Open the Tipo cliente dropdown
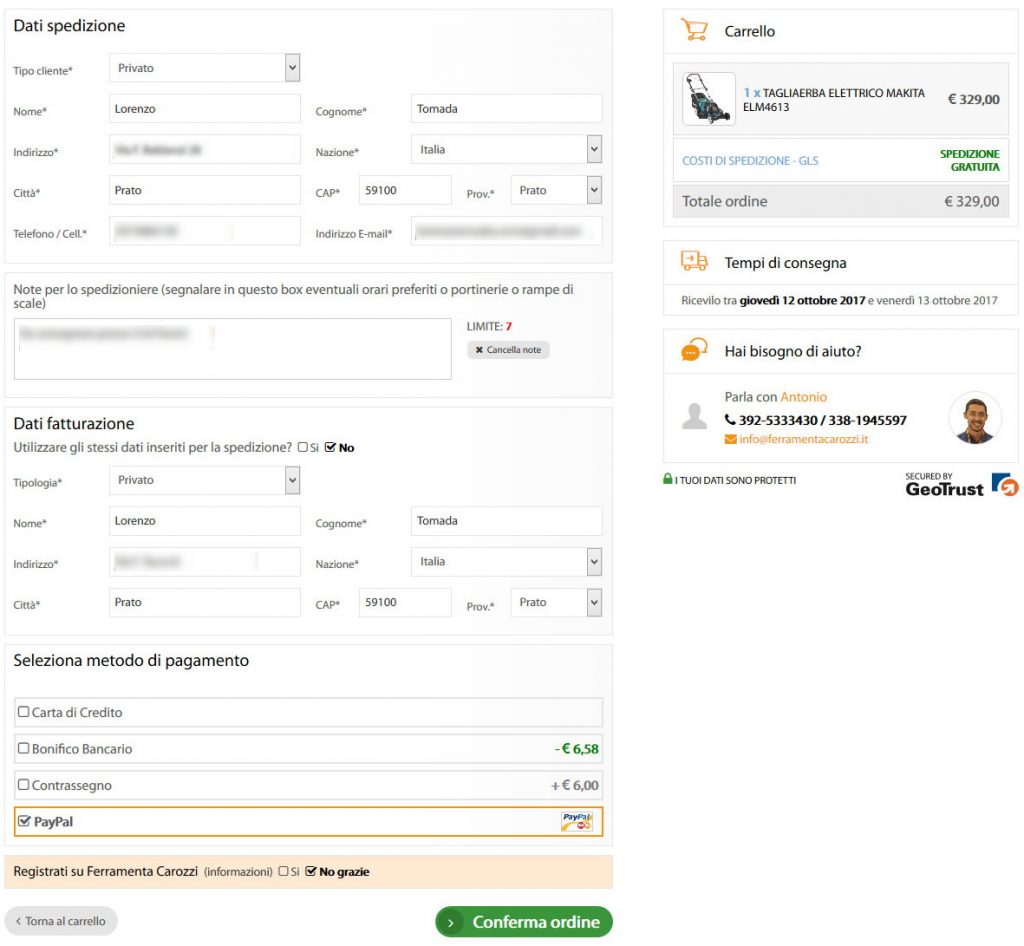The height and width of the screenshot is (946, 1024). coord(204,68)
